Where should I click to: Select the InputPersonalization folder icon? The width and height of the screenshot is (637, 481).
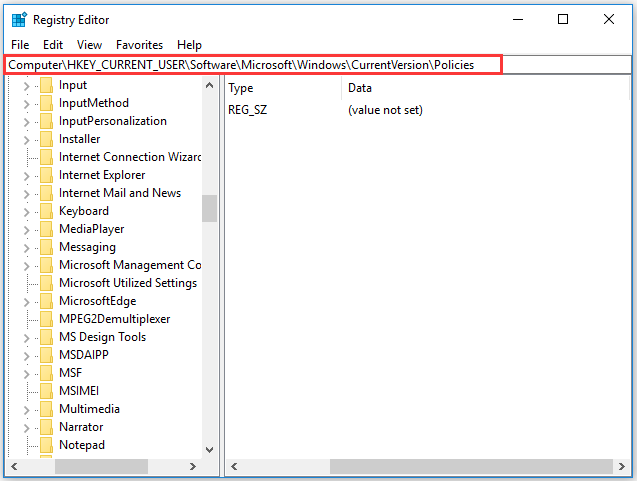[46, 121]
